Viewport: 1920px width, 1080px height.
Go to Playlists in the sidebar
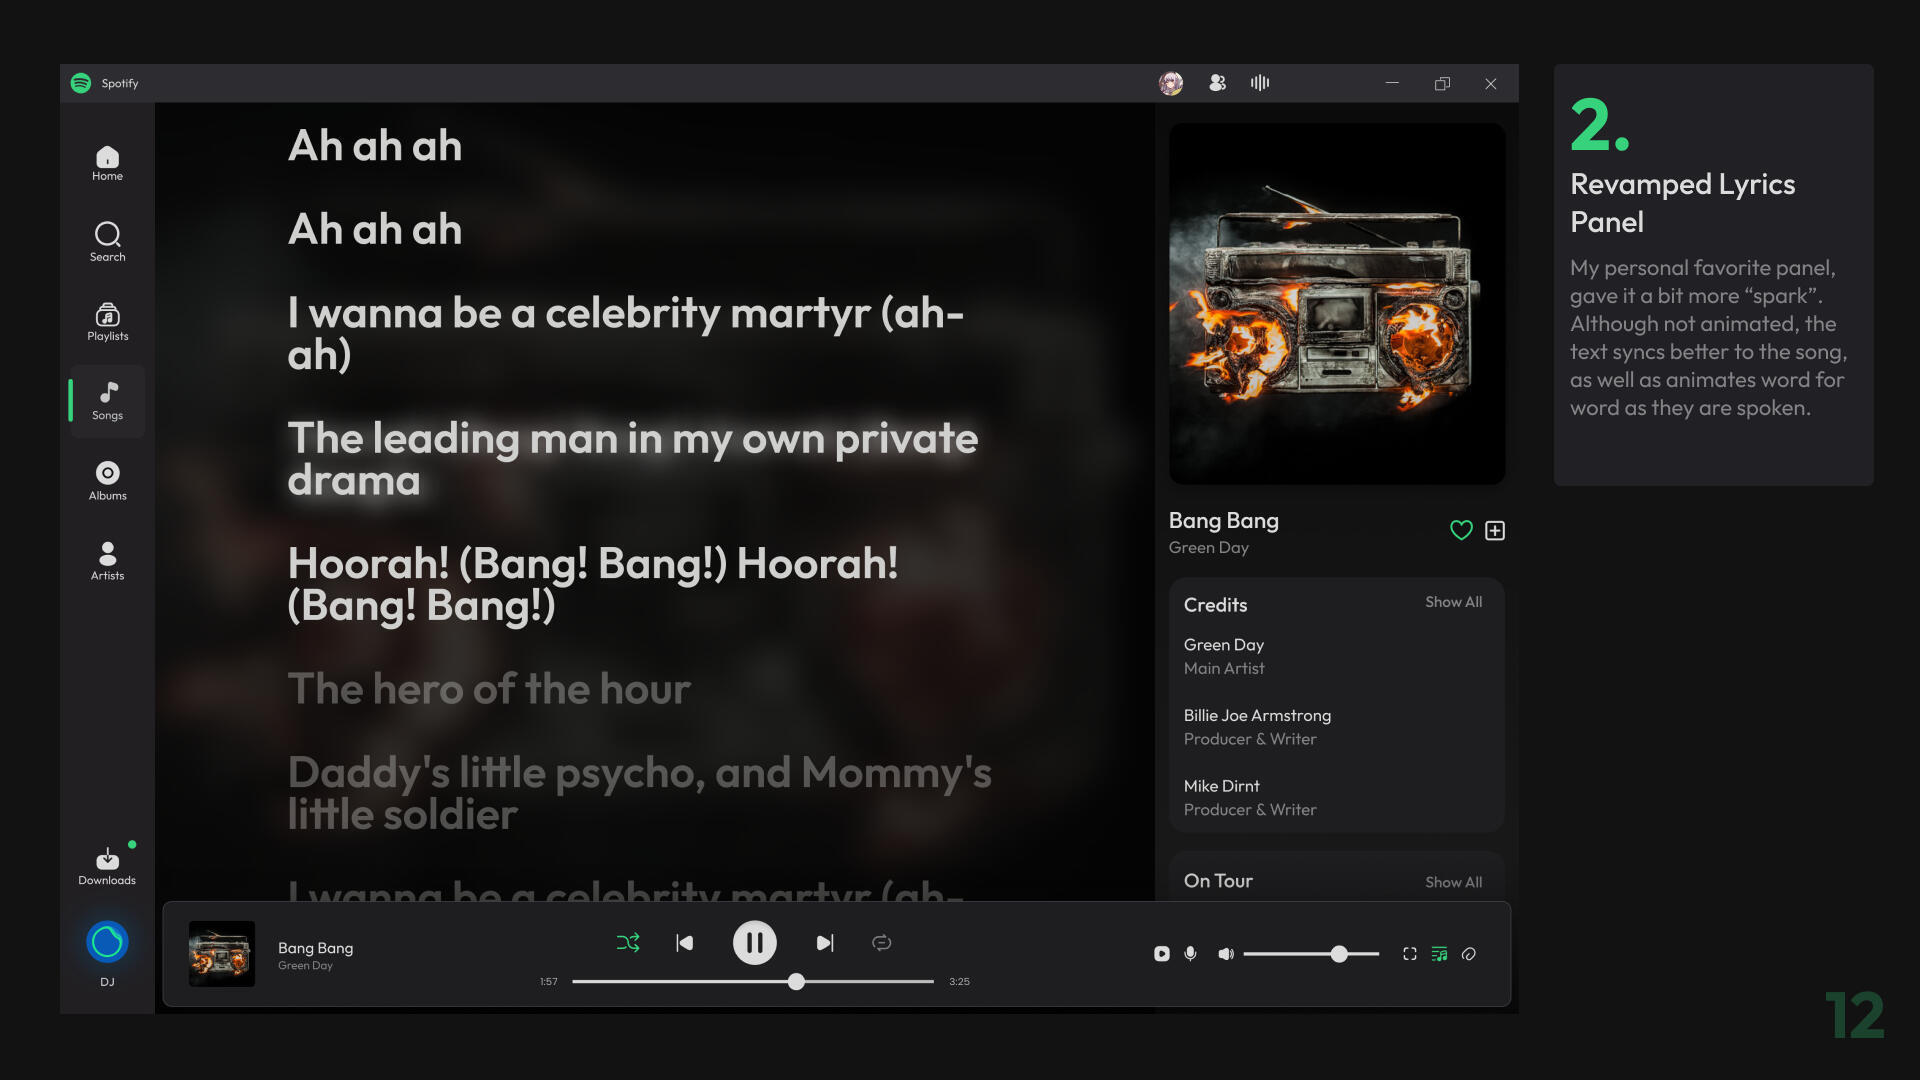107,322
